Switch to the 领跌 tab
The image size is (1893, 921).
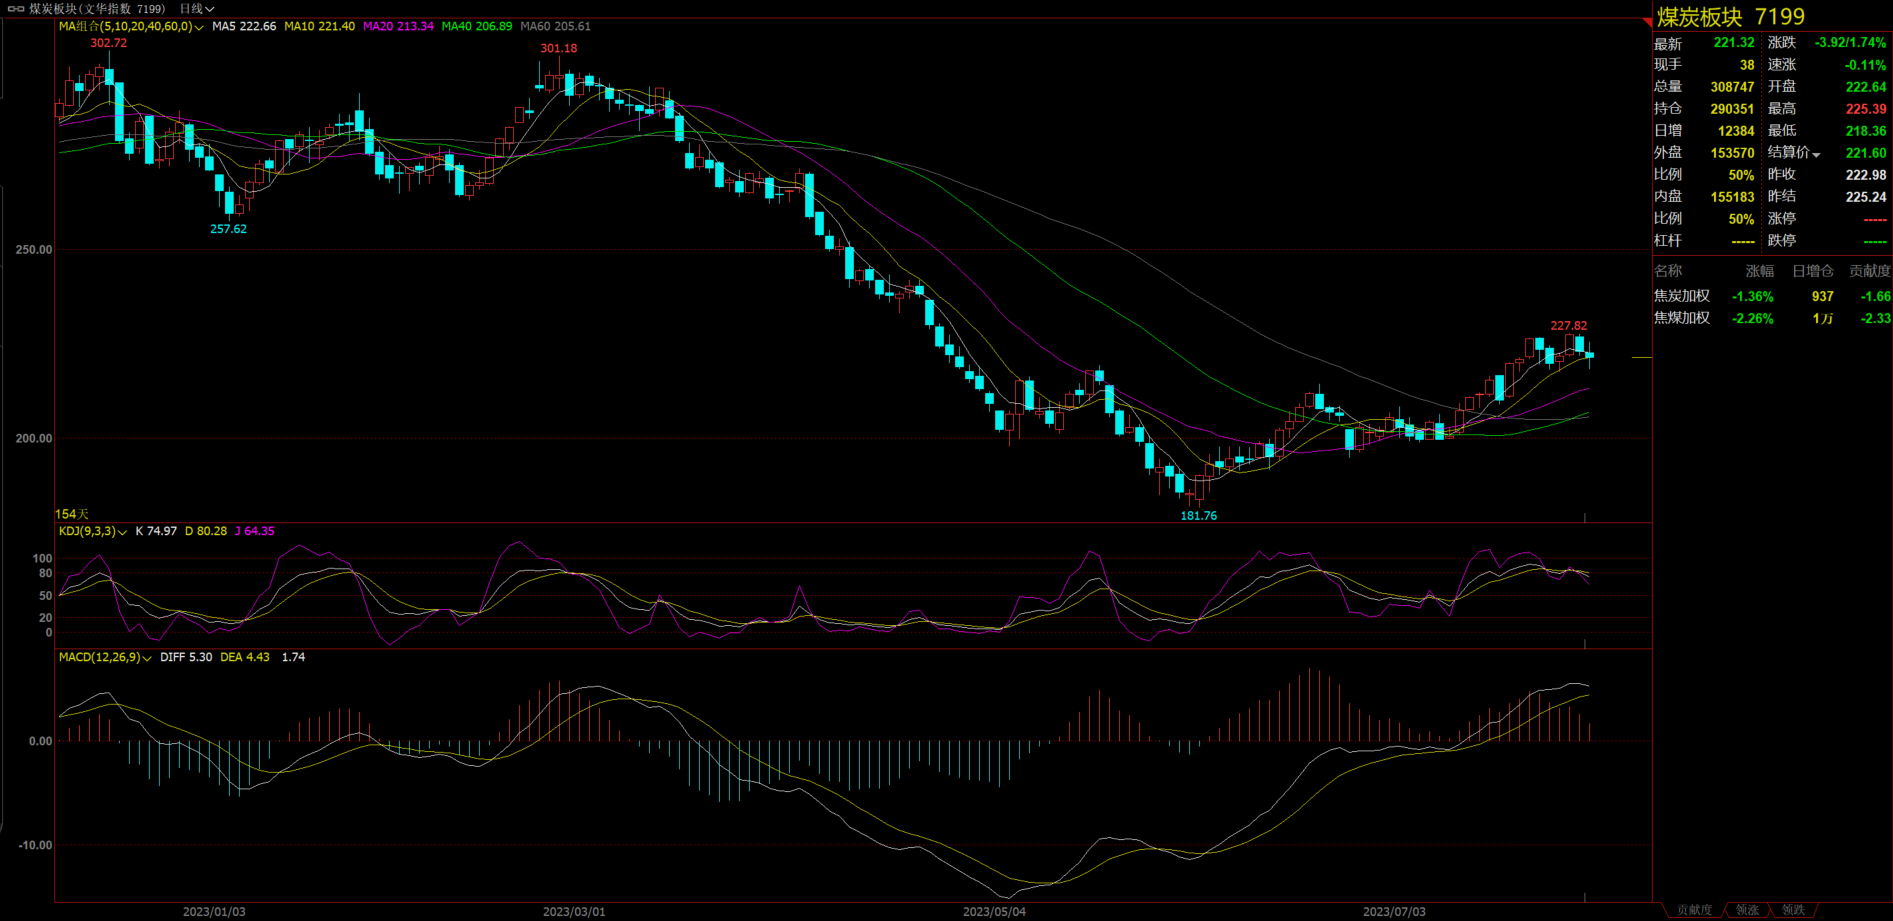click(1793, 910)
